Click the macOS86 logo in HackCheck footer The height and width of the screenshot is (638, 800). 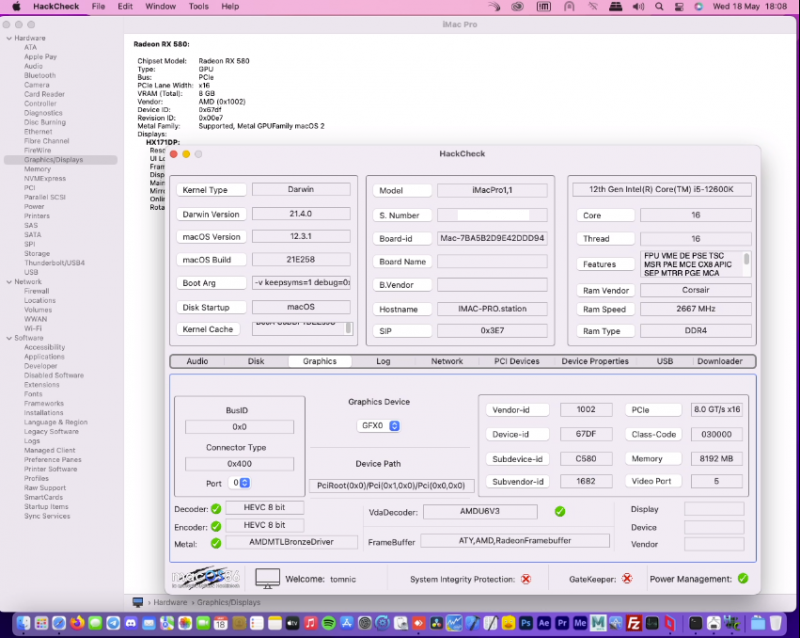[207, 578]
